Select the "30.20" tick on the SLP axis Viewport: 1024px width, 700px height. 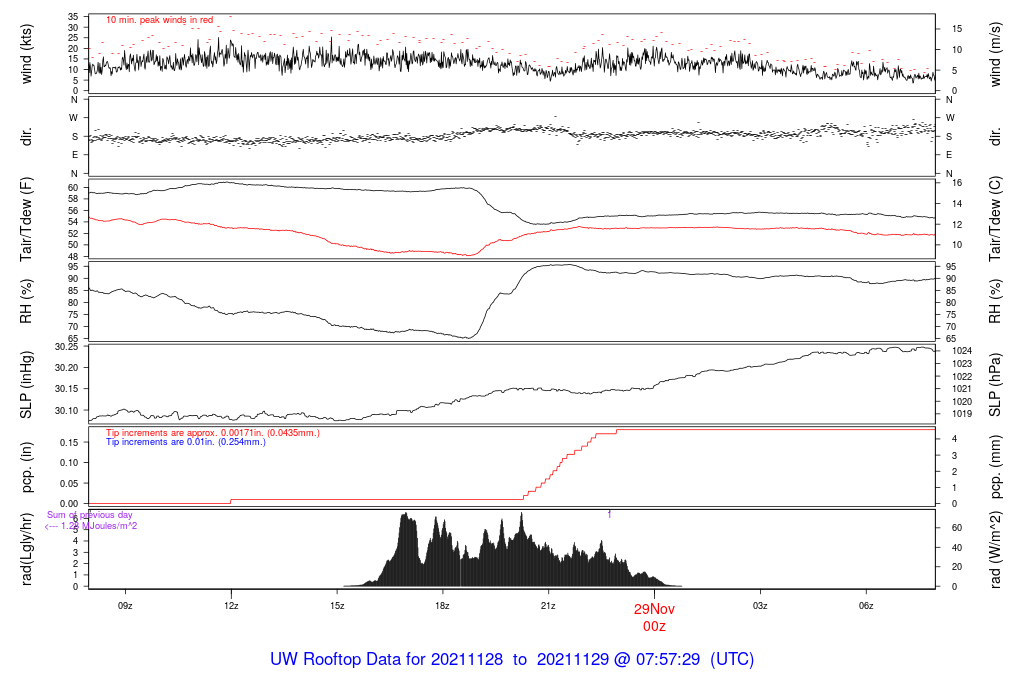tap(67, 368)
